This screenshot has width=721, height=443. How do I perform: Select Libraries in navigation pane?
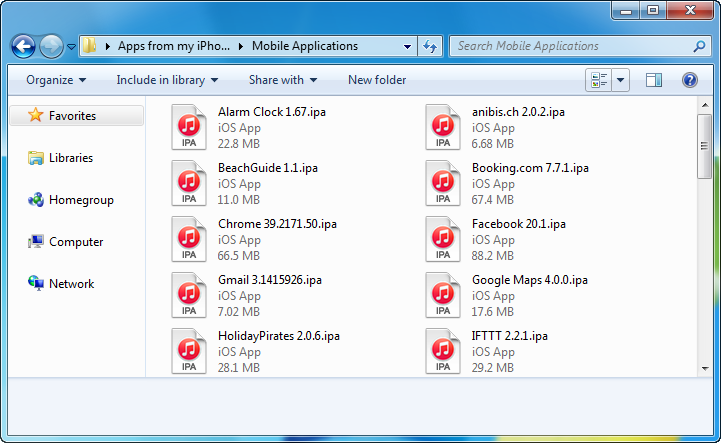(71, 158)
